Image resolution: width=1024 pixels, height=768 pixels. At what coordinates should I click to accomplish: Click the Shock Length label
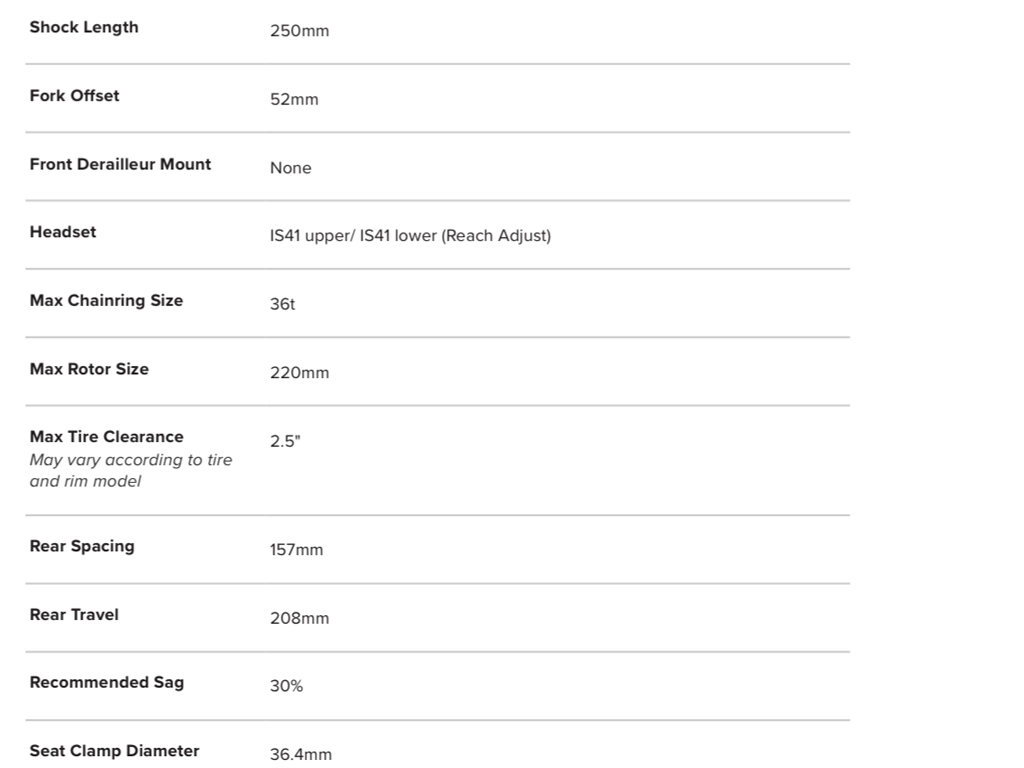point(84,27)
